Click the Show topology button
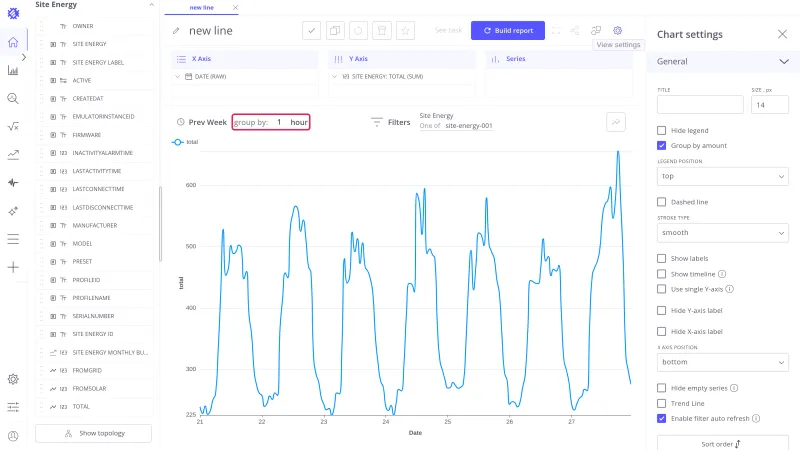 click(x=93, y=433)
